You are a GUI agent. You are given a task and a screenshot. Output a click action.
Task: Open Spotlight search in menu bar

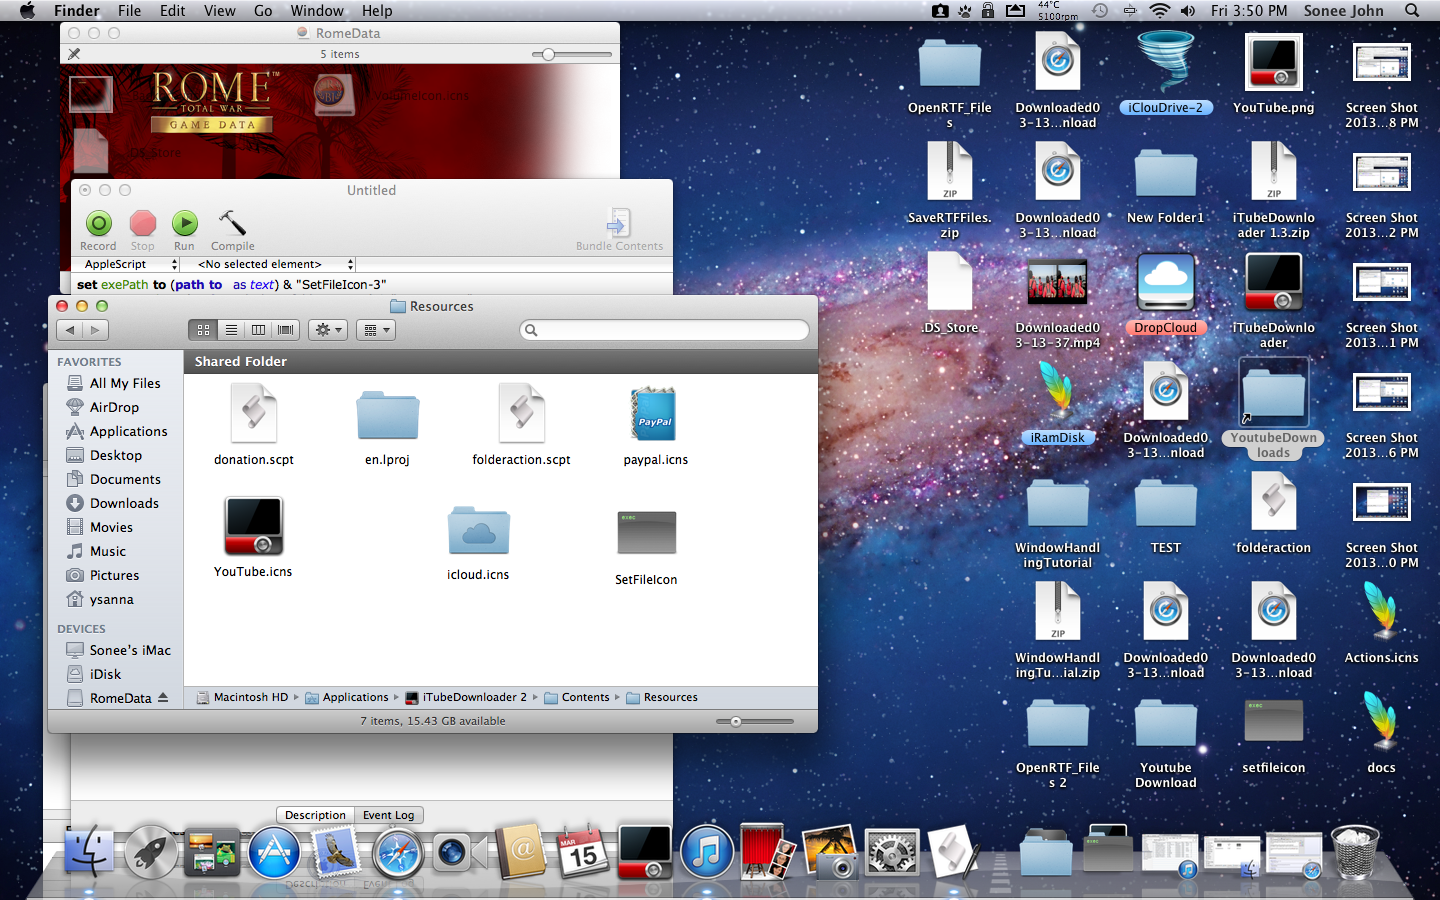(1412, 10)
